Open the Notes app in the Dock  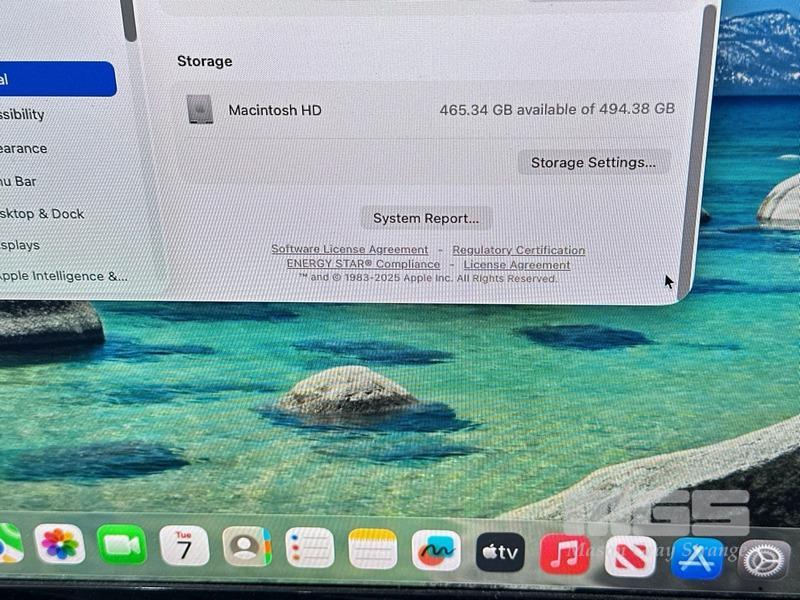373,549
